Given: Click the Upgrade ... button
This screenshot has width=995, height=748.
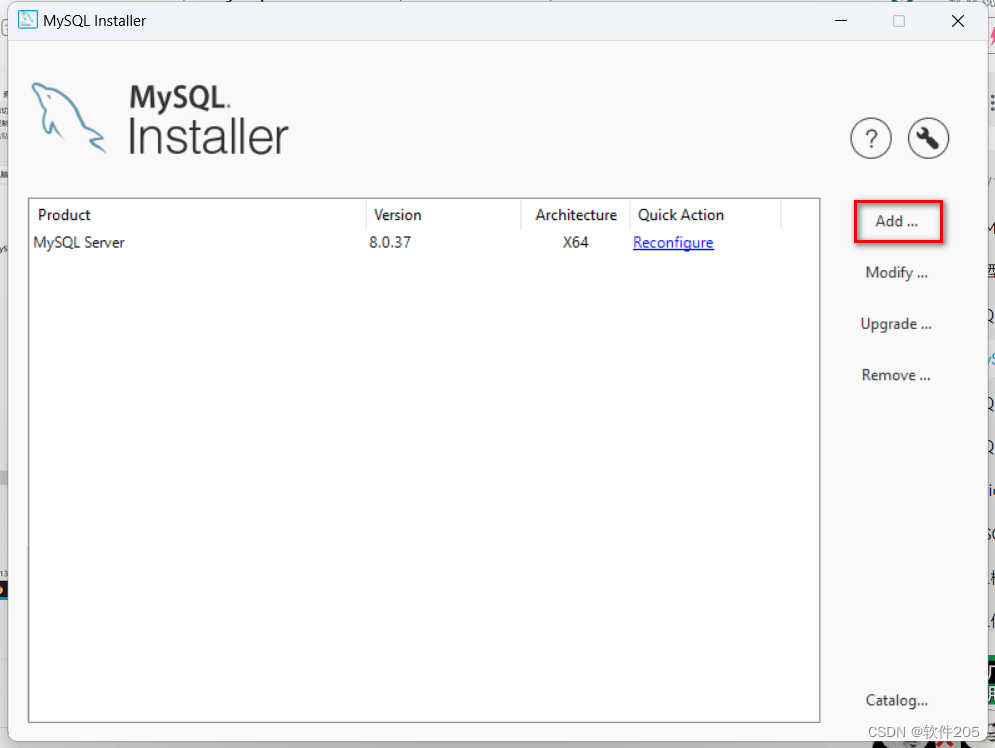Looking at the screenshot, I should [896, 324].
